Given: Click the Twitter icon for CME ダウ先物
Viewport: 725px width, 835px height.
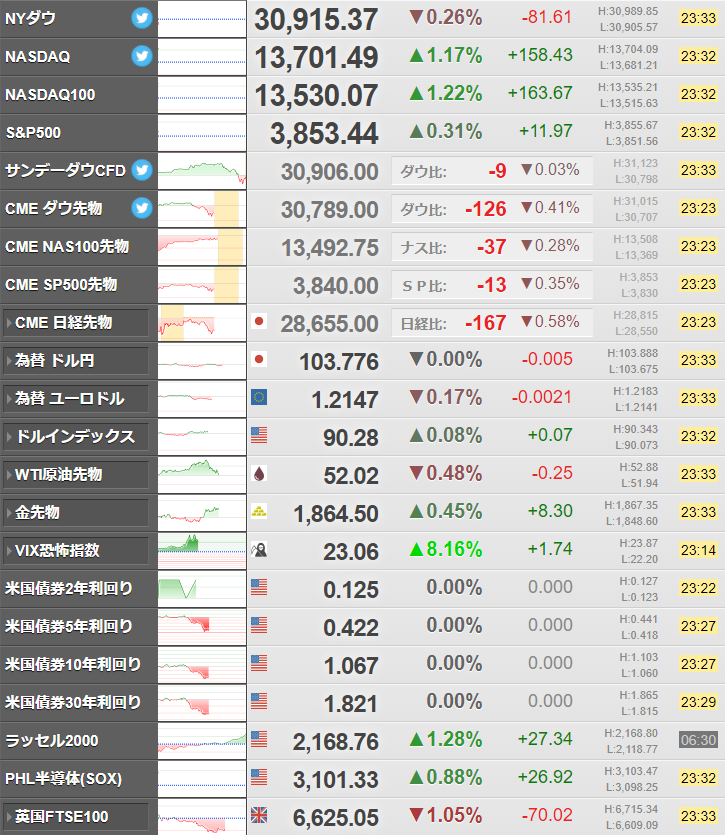Looking at the screenshot, I should tap(142, 208).
